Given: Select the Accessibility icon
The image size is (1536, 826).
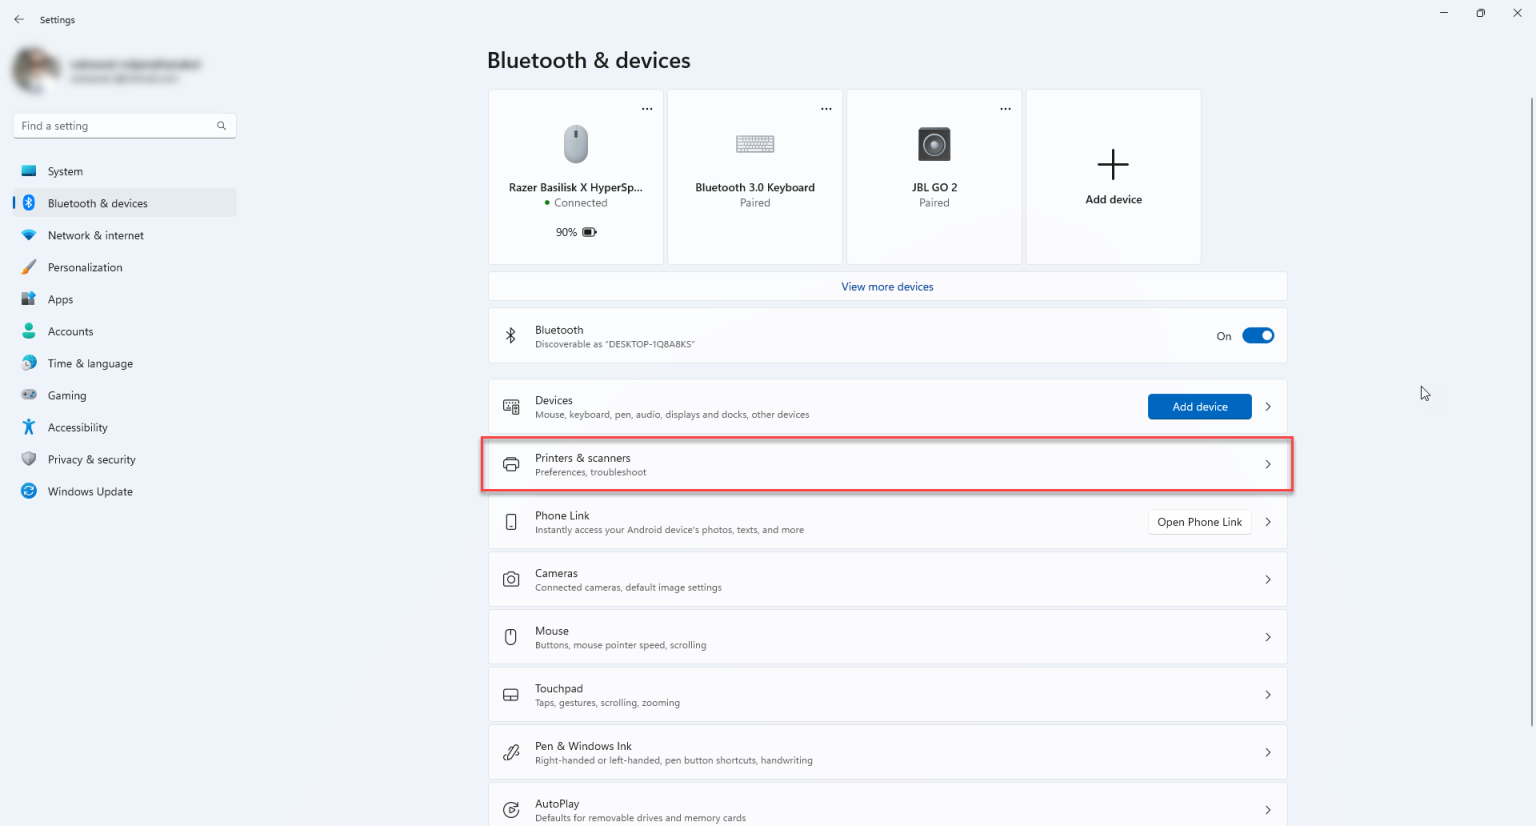Looking at the screenshot, I should tap(29, 426).
